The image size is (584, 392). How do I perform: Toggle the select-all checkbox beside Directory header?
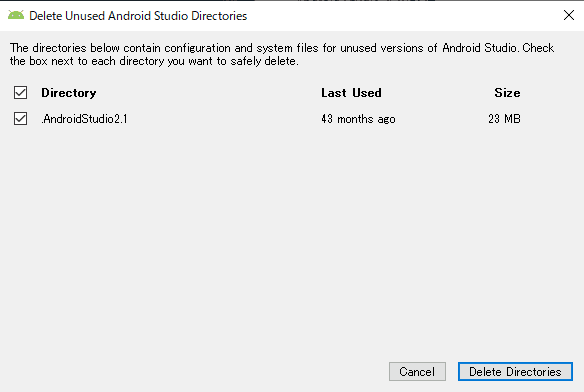pos(20,92)
